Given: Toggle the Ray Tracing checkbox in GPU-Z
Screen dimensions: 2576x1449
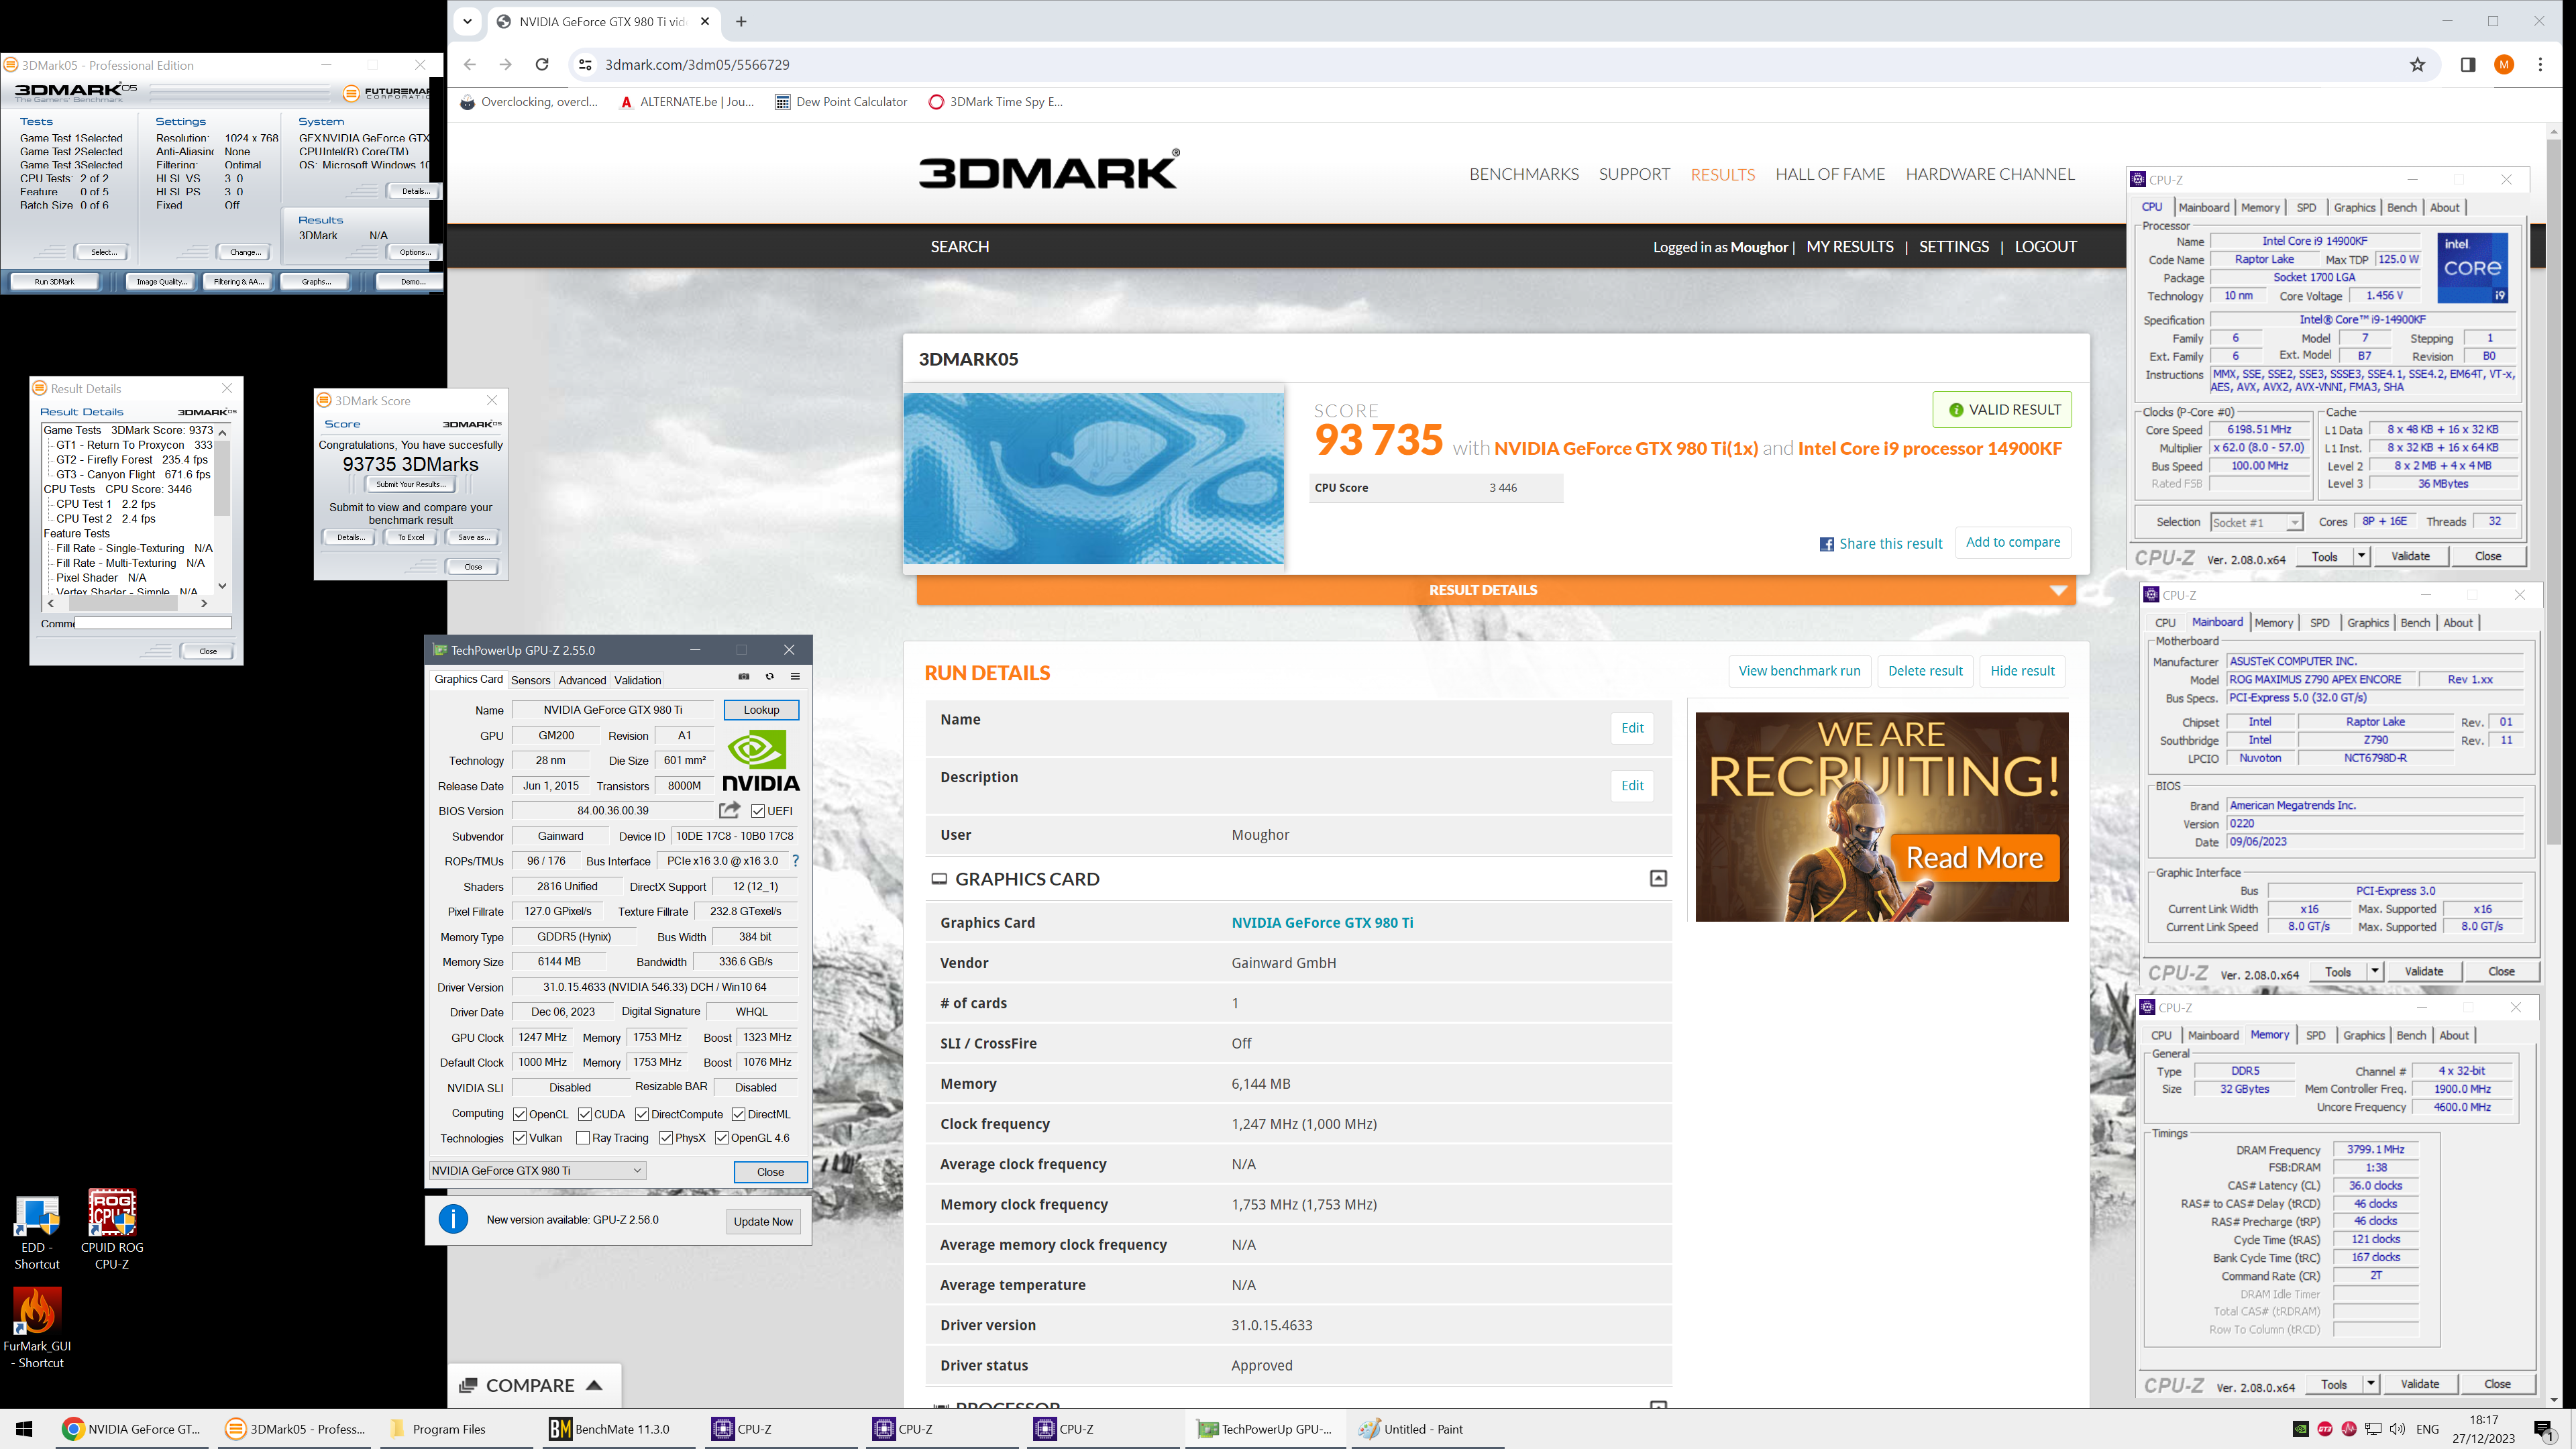Looking at the screenshot, I should (583, 1138).
